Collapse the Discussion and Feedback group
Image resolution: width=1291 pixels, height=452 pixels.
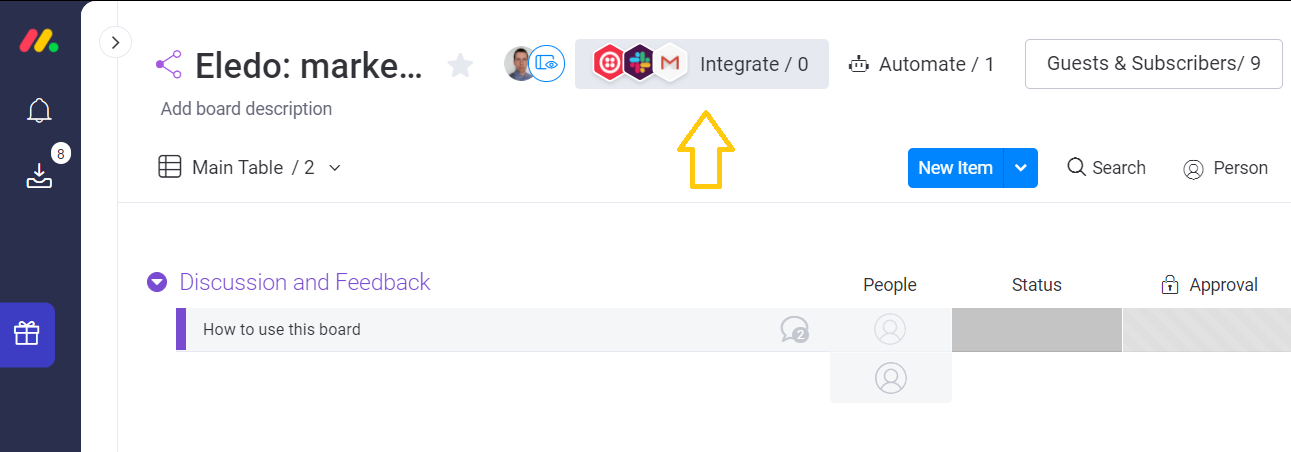tap(157, 283)
